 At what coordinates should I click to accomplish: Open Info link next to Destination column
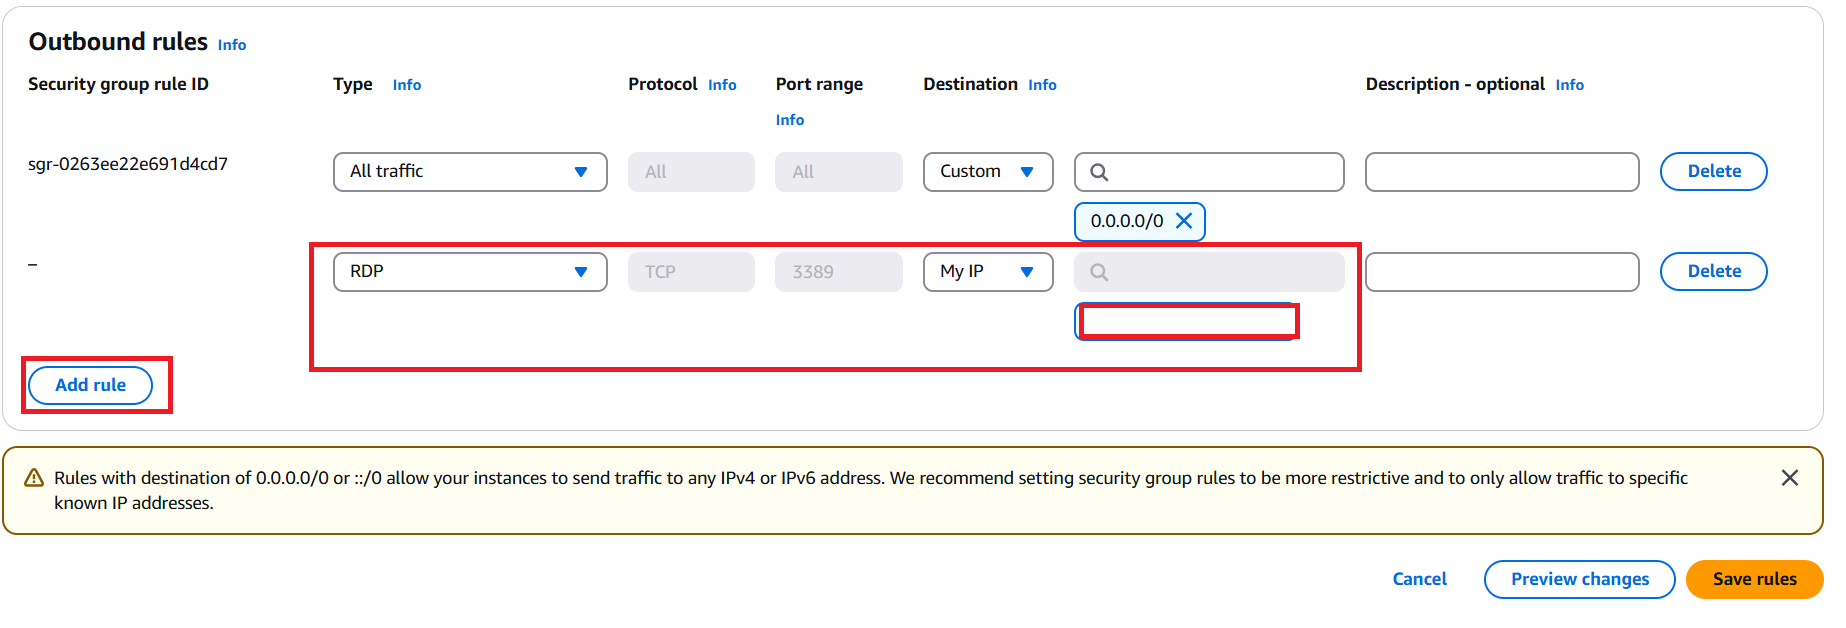pyautogui.click(x=1042, y=85)
